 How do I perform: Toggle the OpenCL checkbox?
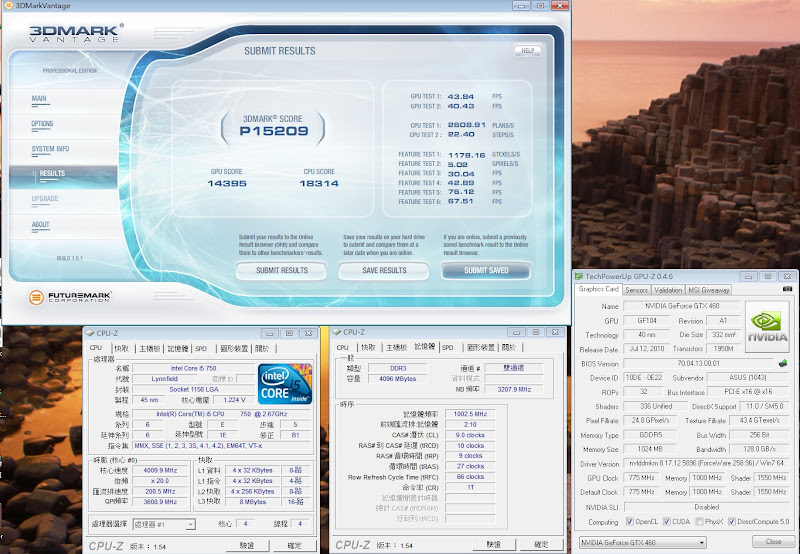pos(630,521)
